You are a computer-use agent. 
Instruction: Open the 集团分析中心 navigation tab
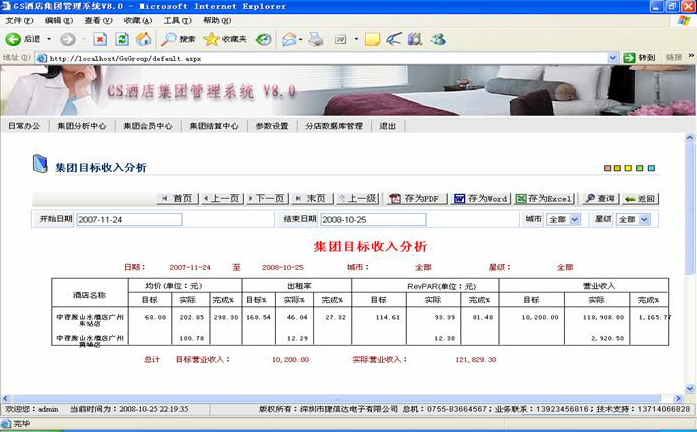coord(82,126)
